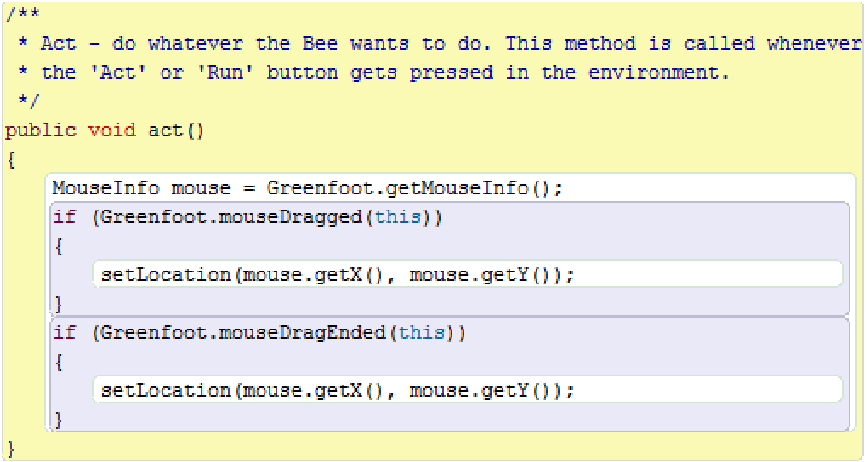Click the setLocation line under mouseDragged
The width and height of the screenshot is (867, 462).
(x=337, y=275)
